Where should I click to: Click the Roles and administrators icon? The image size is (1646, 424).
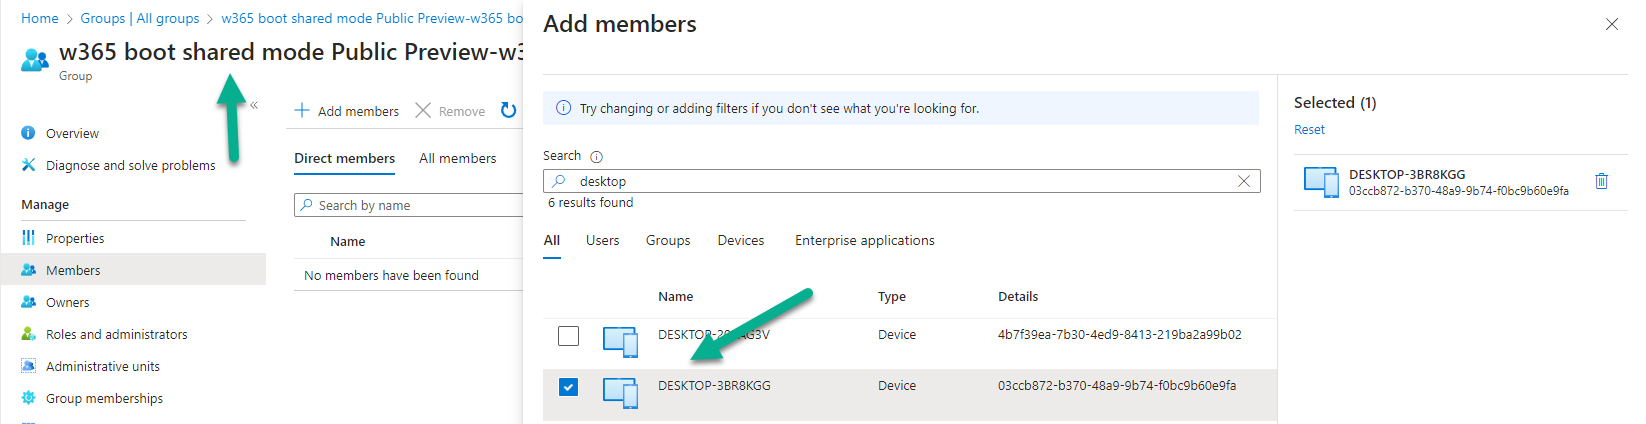click(28, 334)
